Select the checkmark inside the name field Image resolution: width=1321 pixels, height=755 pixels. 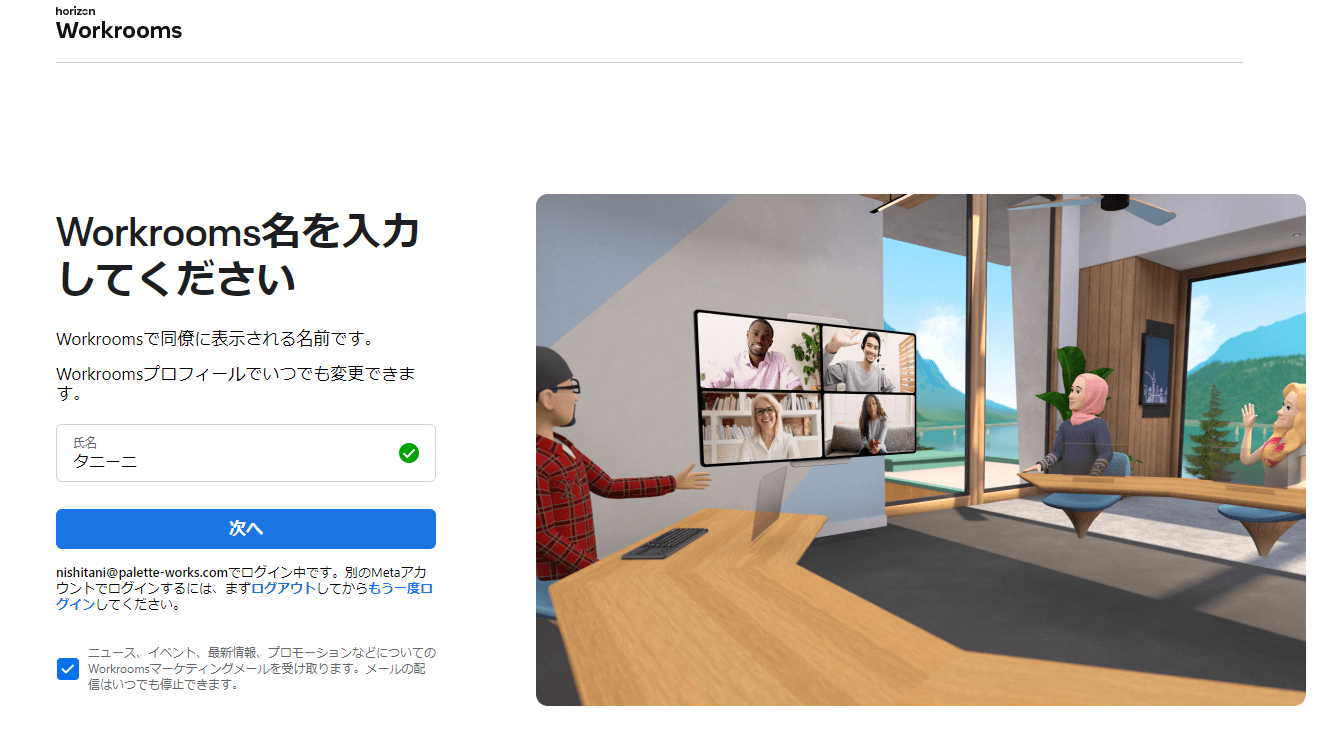(x=409, y=453)
